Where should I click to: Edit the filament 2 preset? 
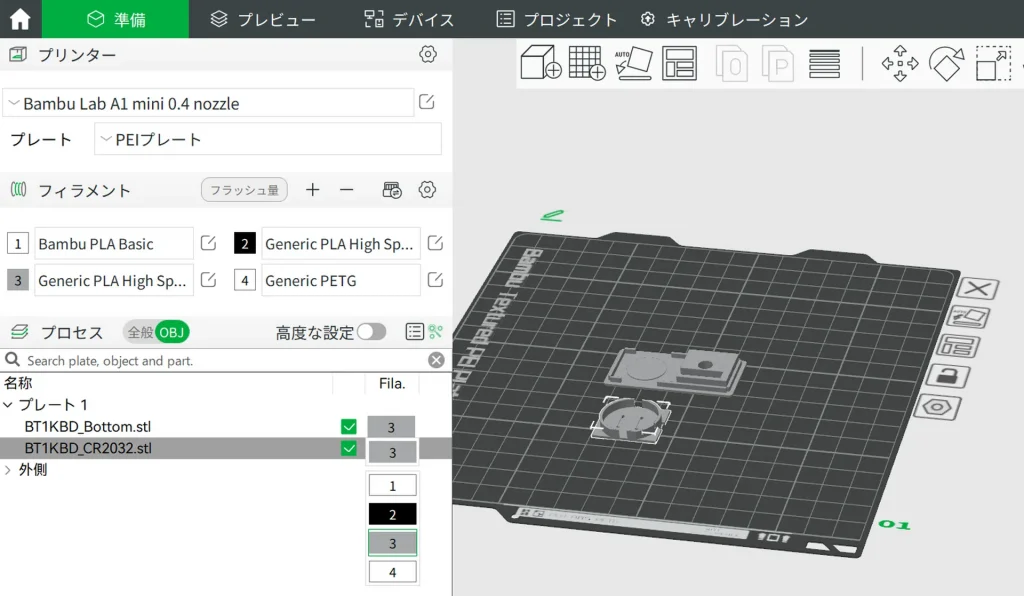tap(435, 243)
